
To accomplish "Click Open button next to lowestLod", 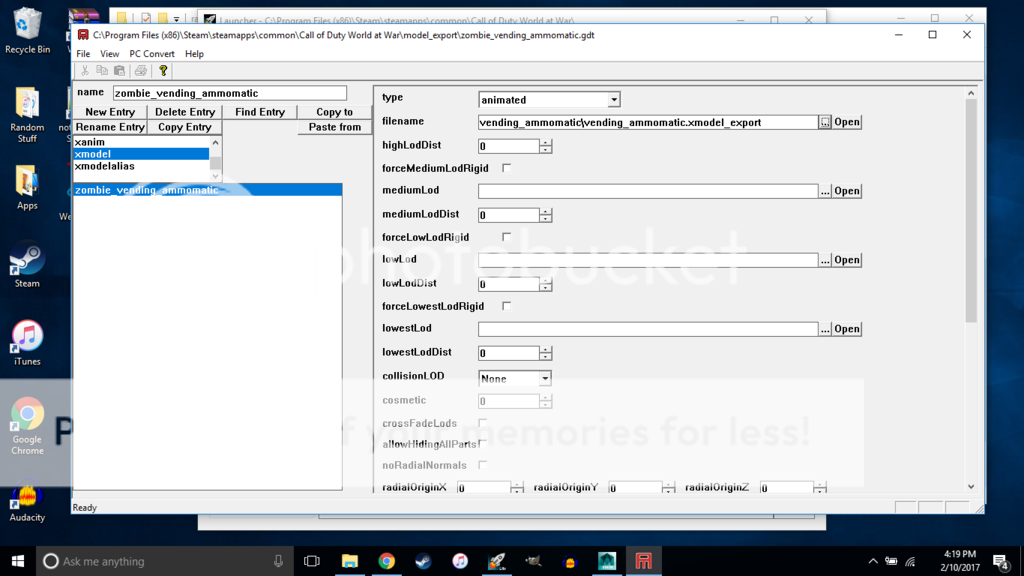I will click(x=847, y=328).
